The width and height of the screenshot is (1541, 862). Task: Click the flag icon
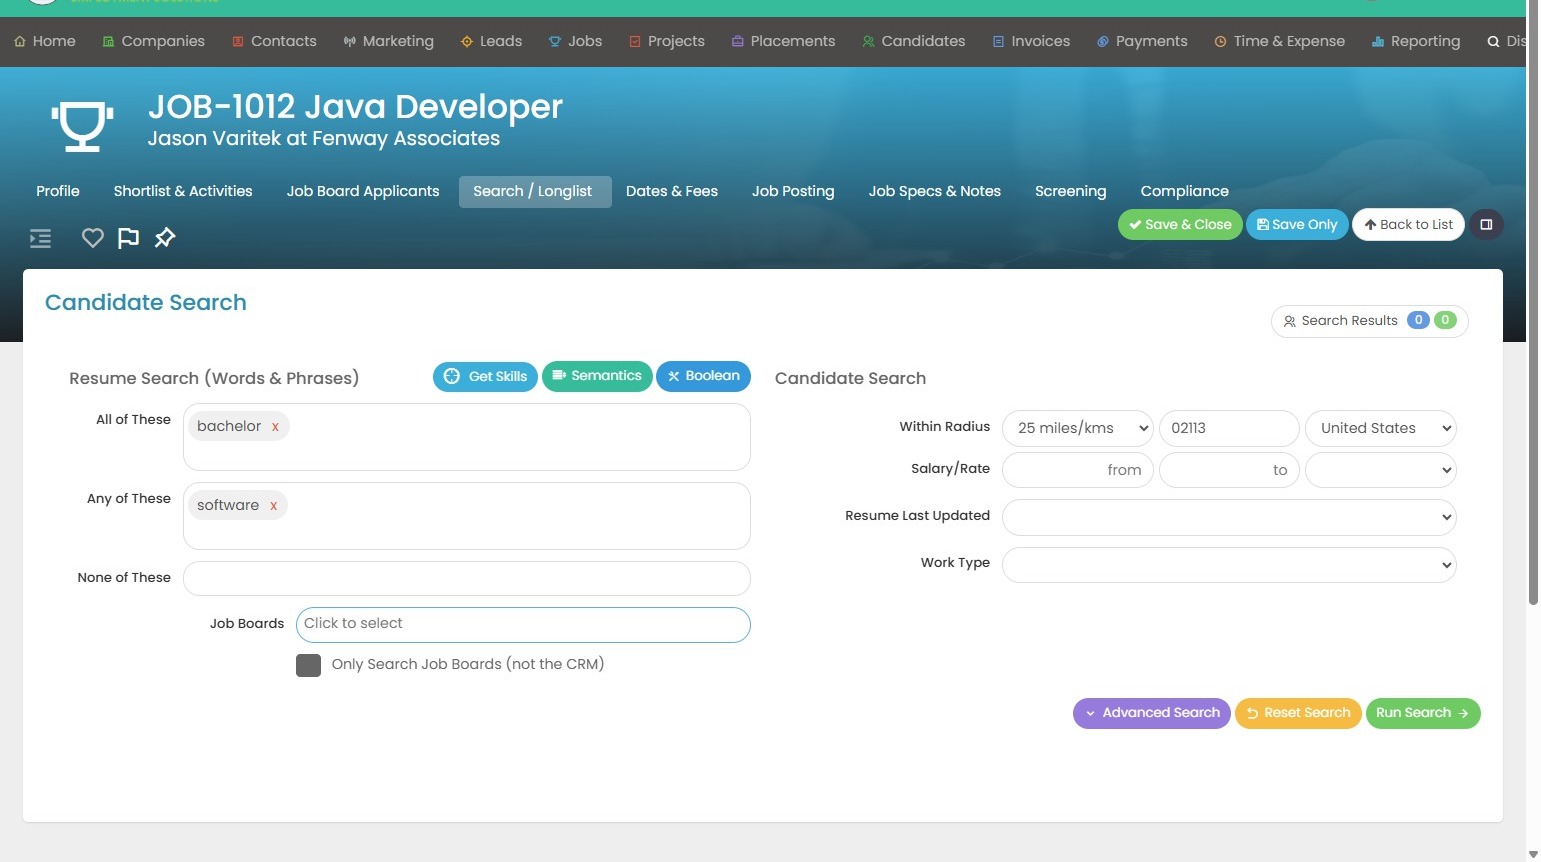128,238
